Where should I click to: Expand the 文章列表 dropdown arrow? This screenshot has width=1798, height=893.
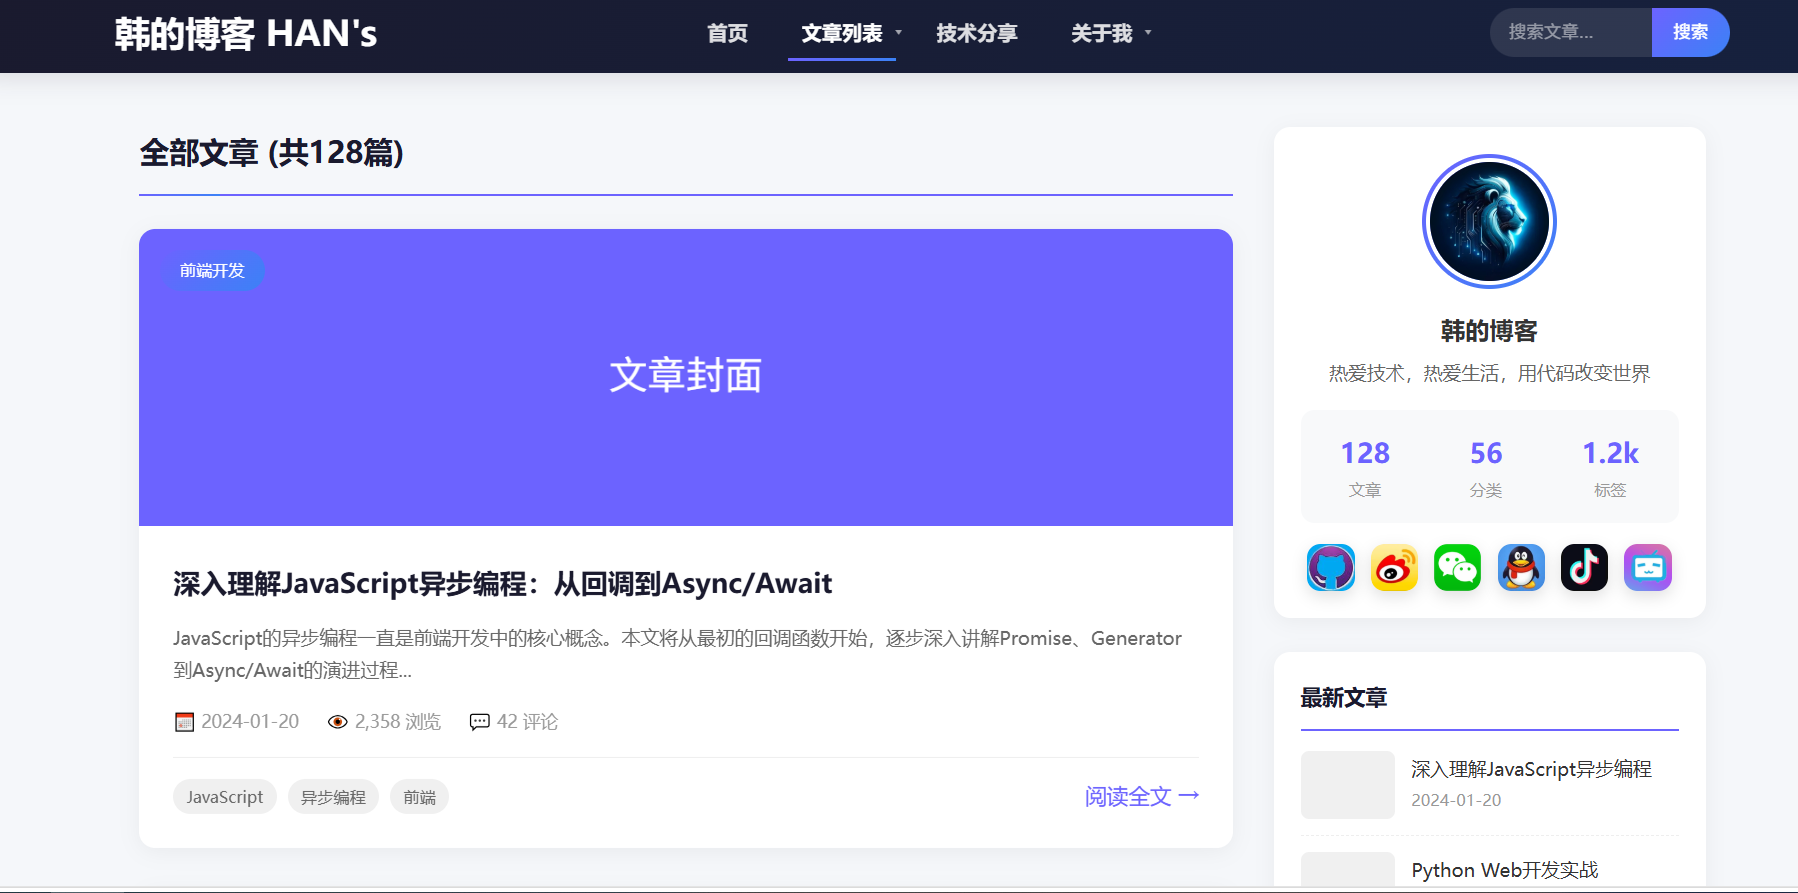(899, 33)
